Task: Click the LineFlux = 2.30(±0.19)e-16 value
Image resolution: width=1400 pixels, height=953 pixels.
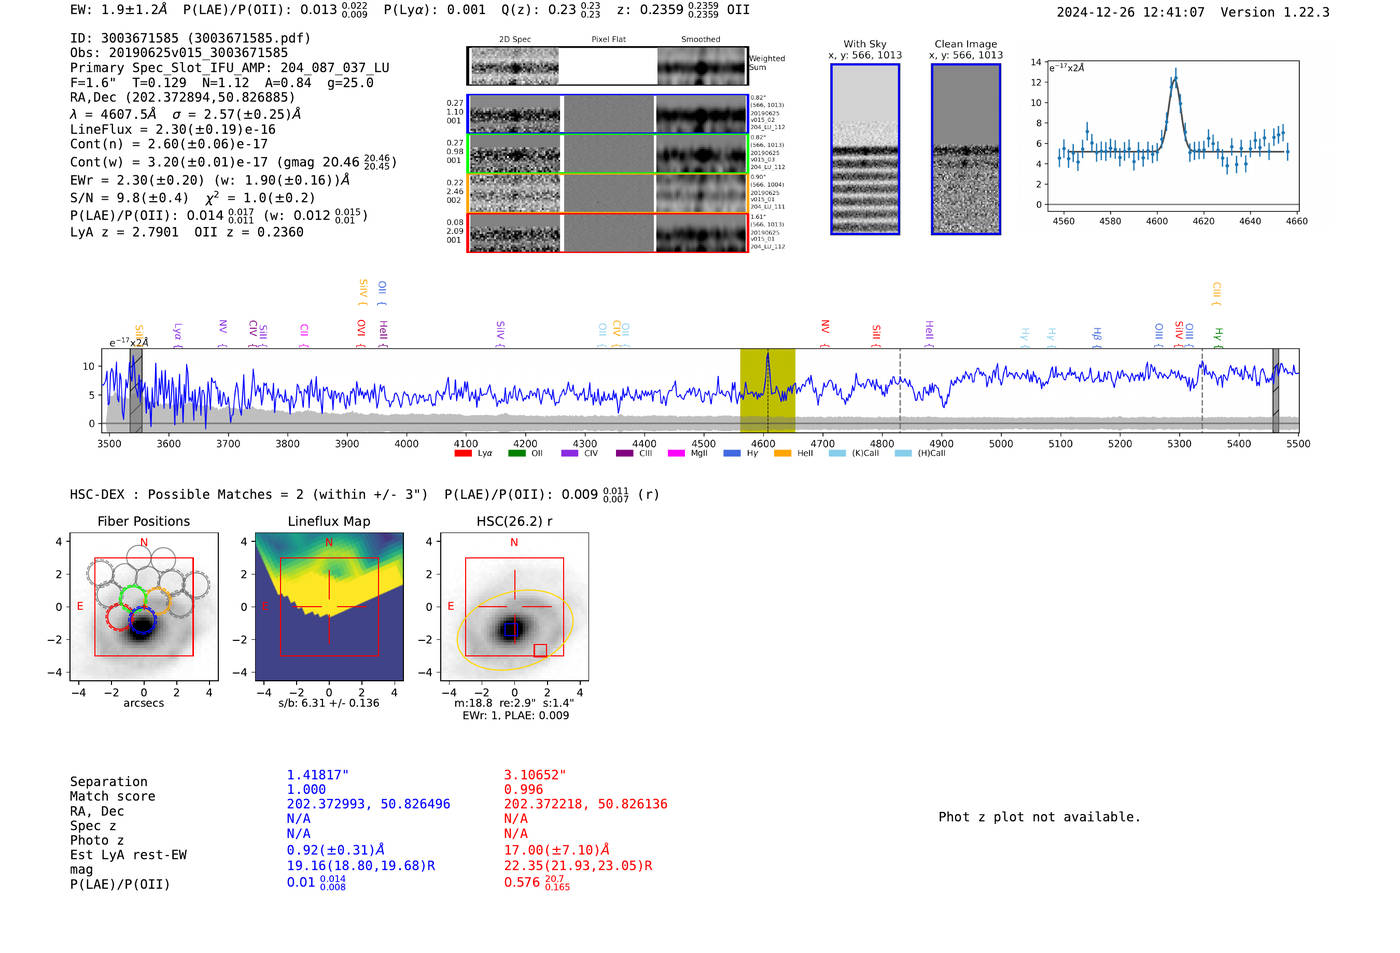Action: [x=173, y=130]
